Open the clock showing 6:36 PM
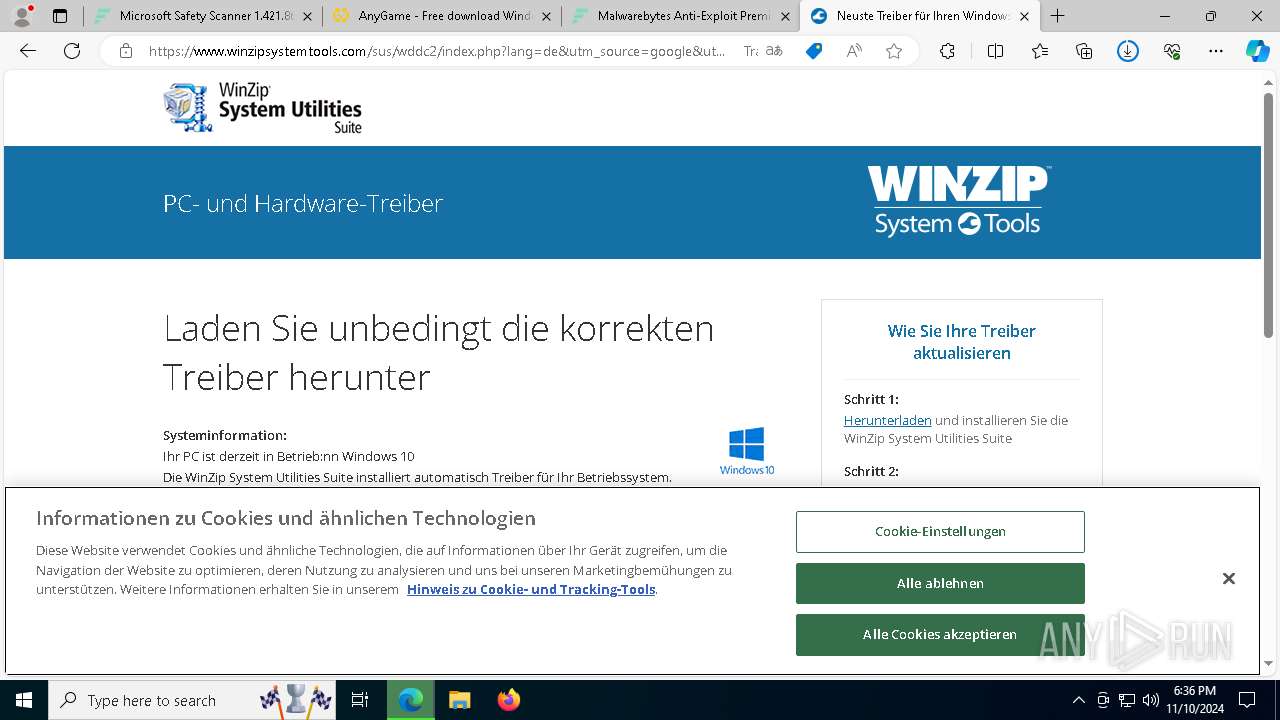Viewport: 1280px width, 720px height. (x=1194, y=700)
